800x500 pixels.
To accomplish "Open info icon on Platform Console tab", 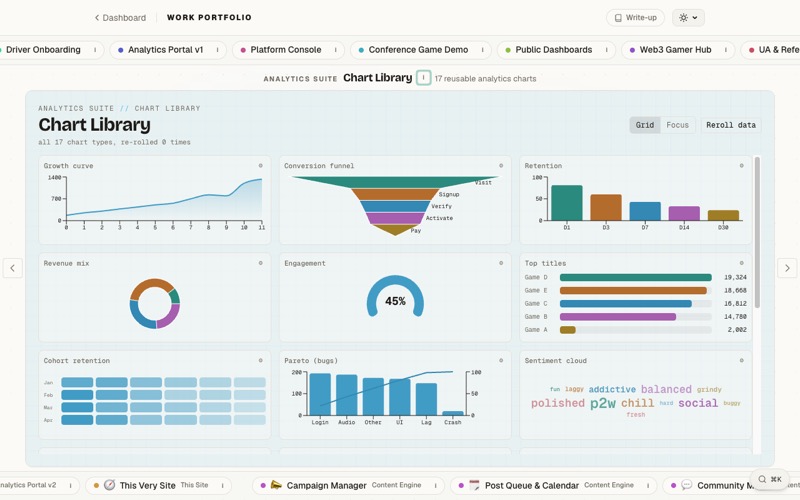I will coord(336,50).
